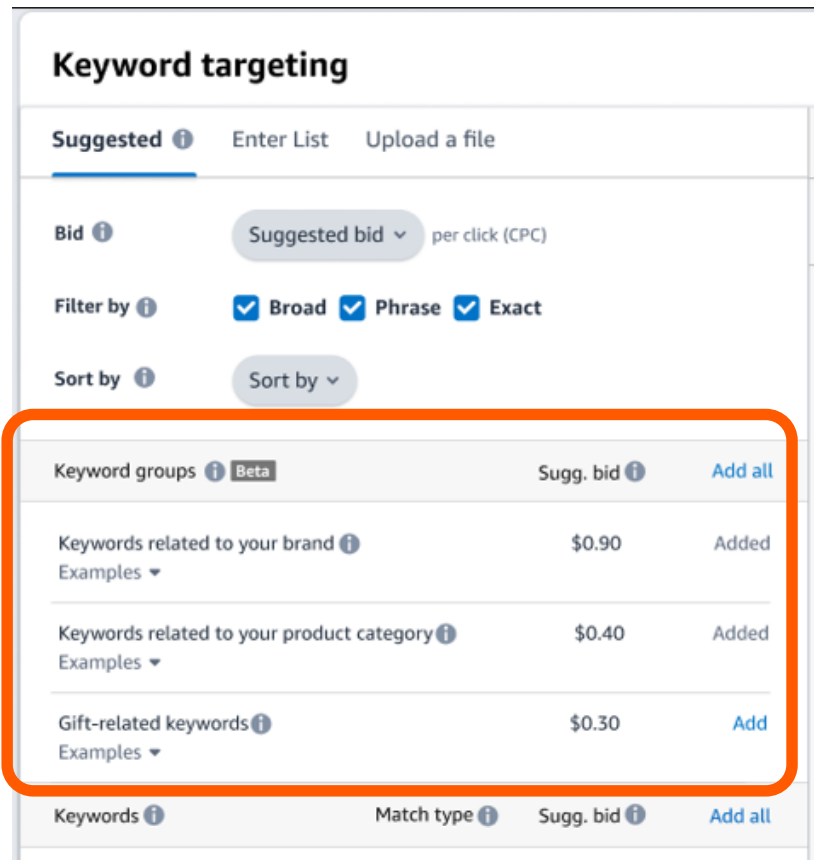Click info icon beside Match type header
The width and height of the screenshot is (827, 867).
click(488, 816)
